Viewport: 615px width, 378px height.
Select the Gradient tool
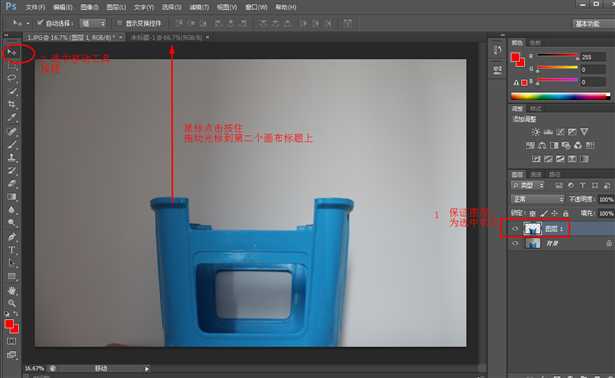point(12,197)
